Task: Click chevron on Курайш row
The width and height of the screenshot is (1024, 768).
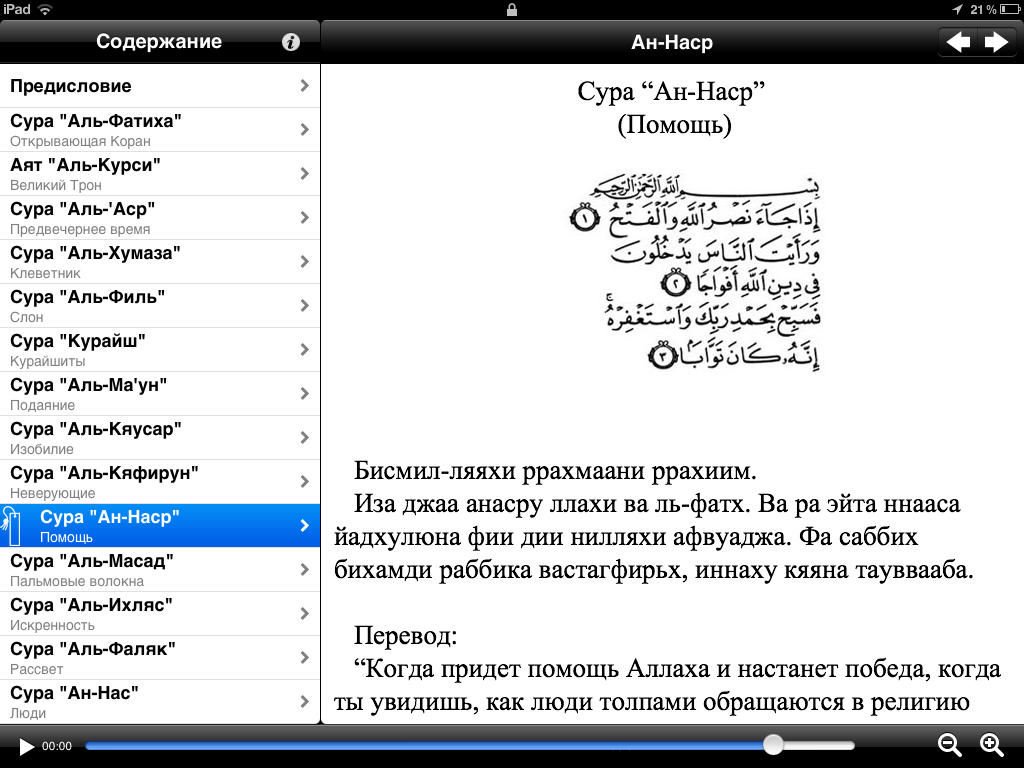Action: [304, 350]
